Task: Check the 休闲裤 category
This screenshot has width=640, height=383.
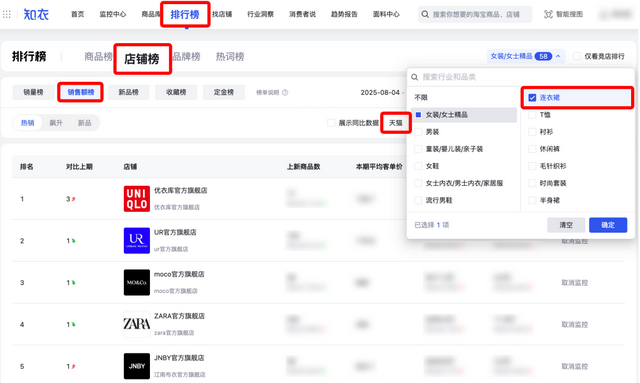Action: coord(532,149)
